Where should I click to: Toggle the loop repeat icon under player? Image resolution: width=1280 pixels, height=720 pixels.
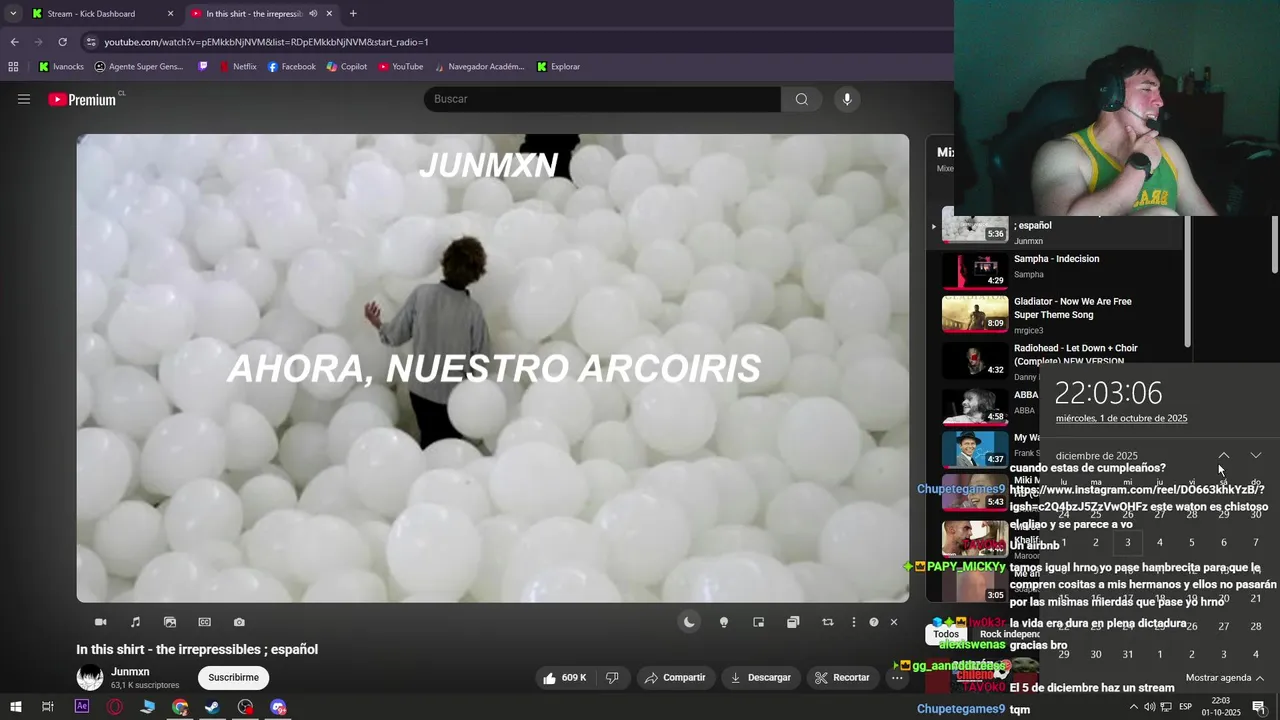828,622
